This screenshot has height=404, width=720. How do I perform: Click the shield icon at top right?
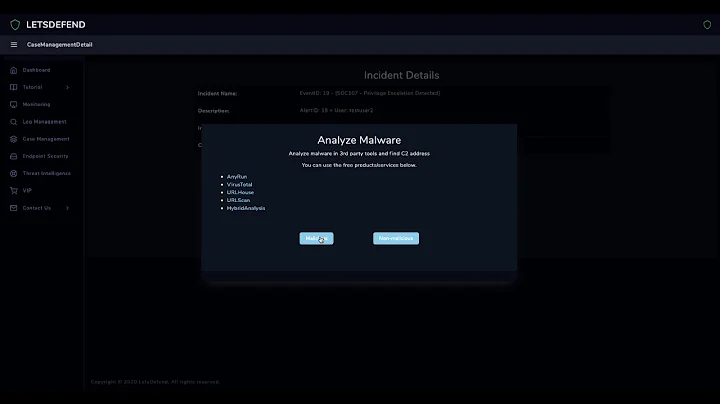pyautogui.click(x=707, y=25)
